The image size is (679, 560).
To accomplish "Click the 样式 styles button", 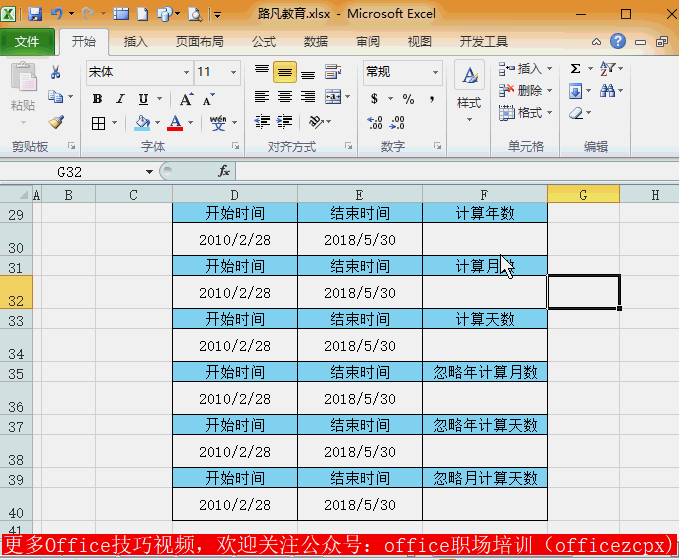I will click(x=469, y=90).
